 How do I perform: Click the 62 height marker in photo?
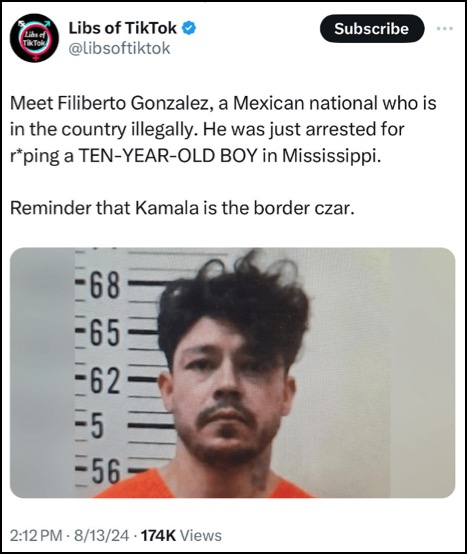tap(105, 381)
